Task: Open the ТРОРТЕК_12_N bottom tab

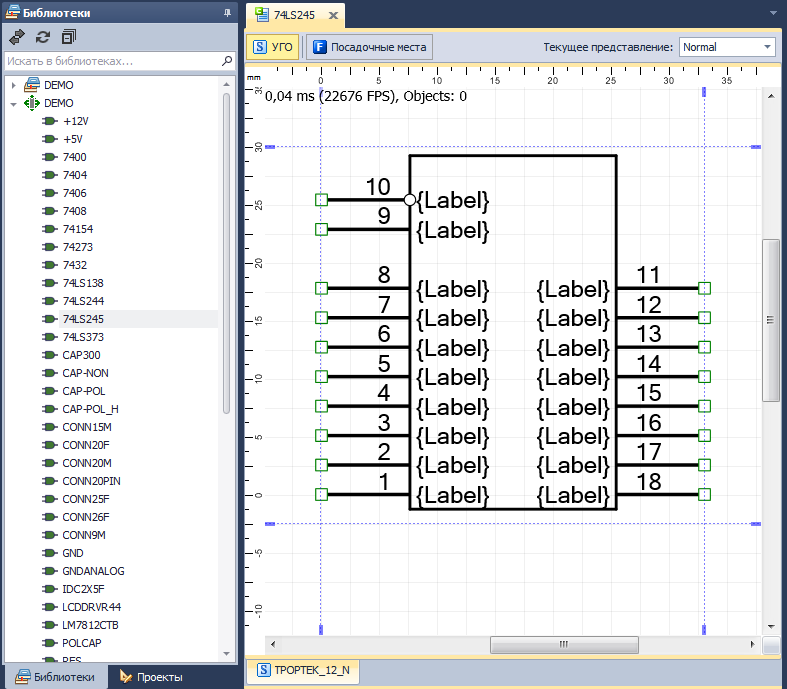Action: click(x=304, y=671)
